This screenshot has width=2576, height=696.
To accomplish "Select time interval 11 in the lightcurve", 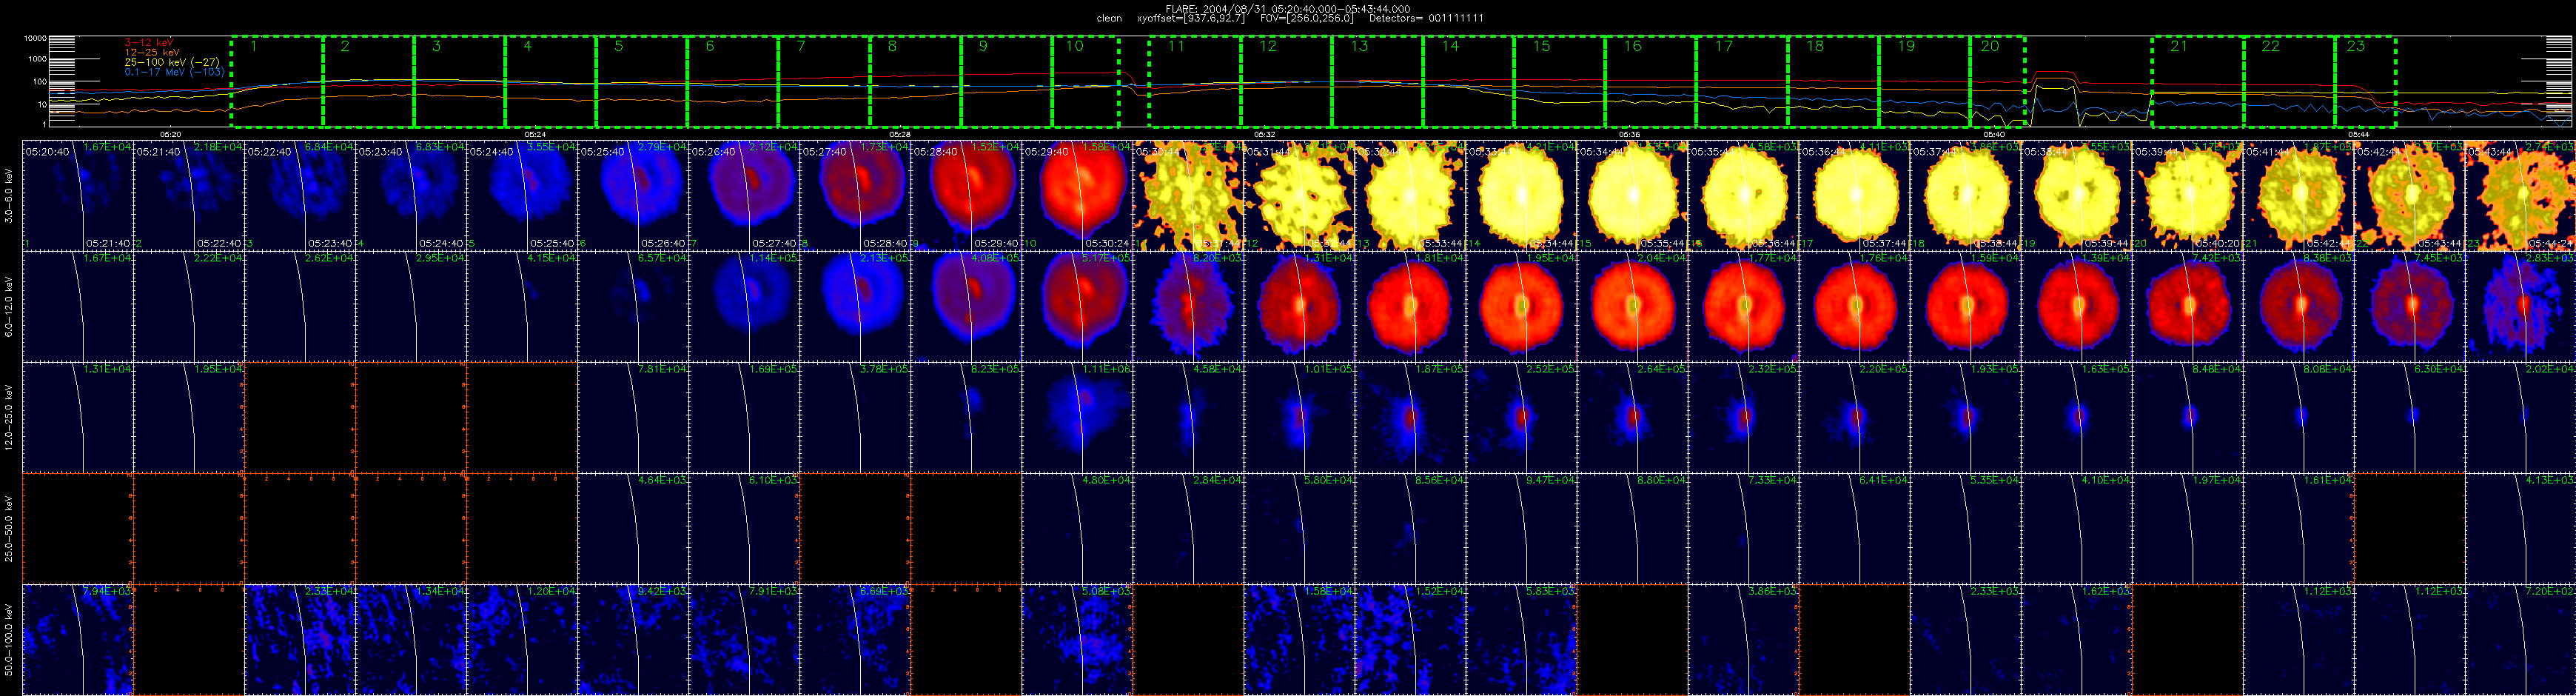I will pos(1195,82).
